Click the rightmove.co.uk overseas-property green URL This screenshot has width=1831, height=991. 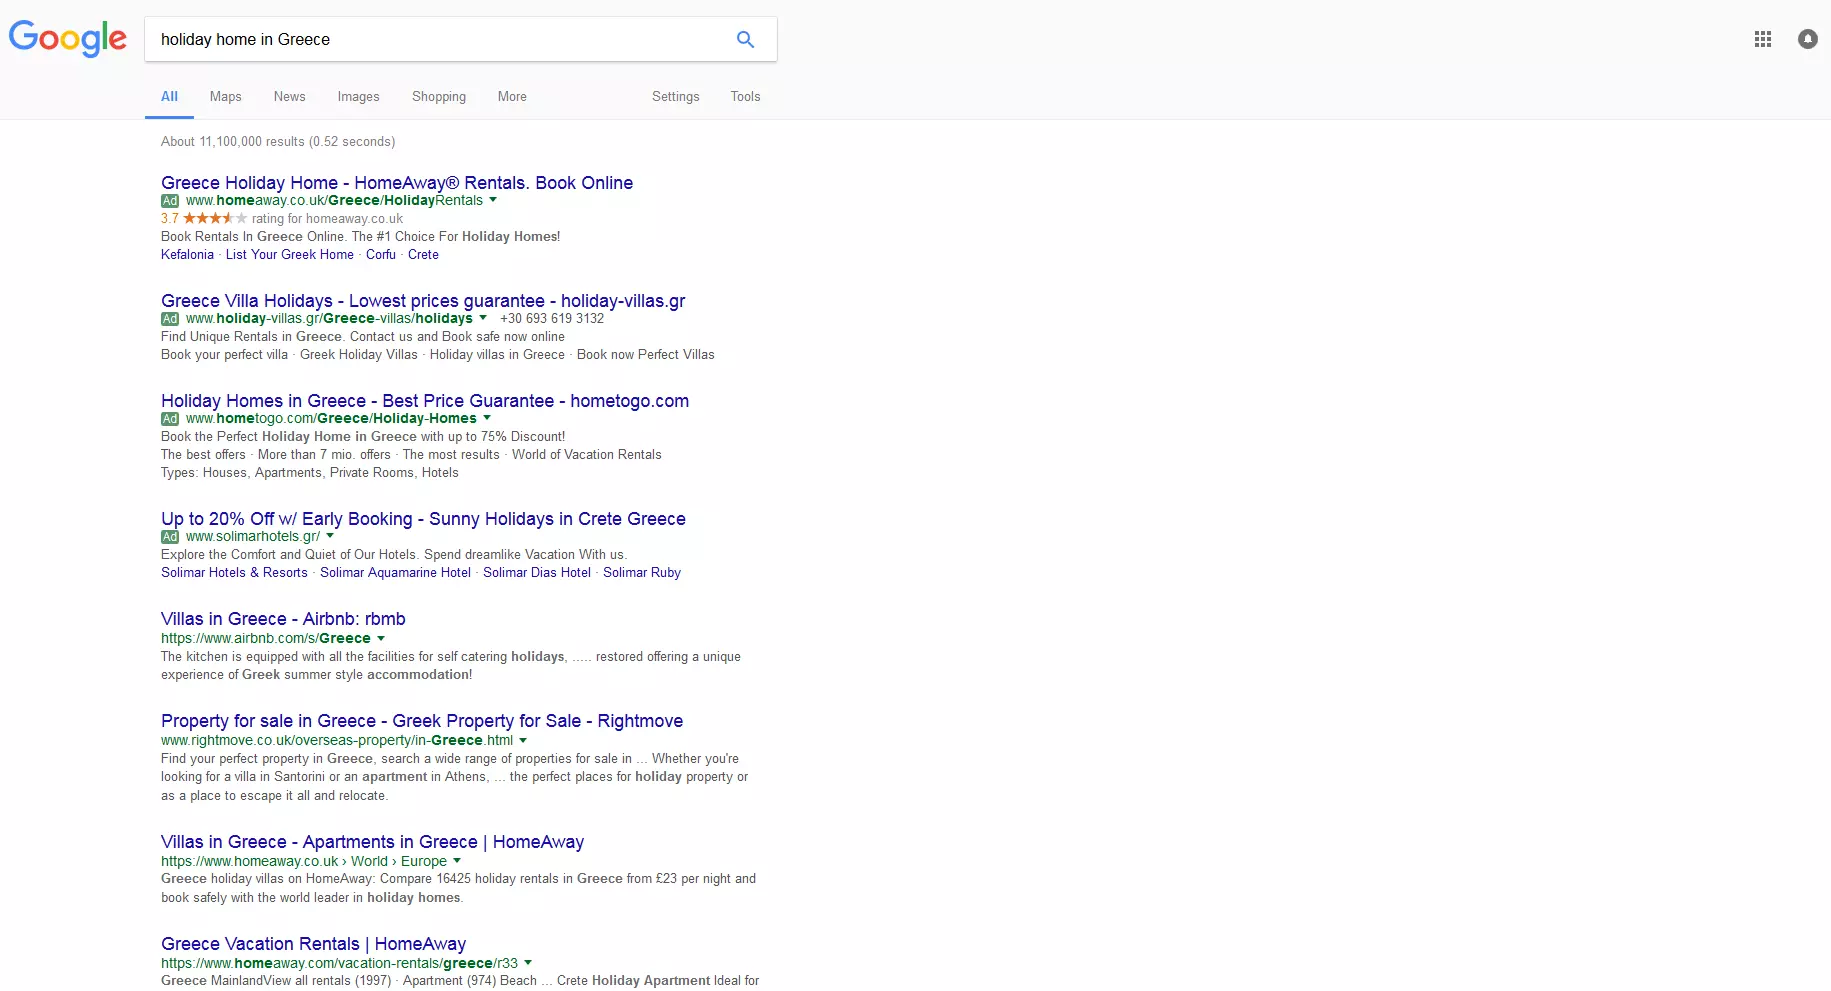337,741
